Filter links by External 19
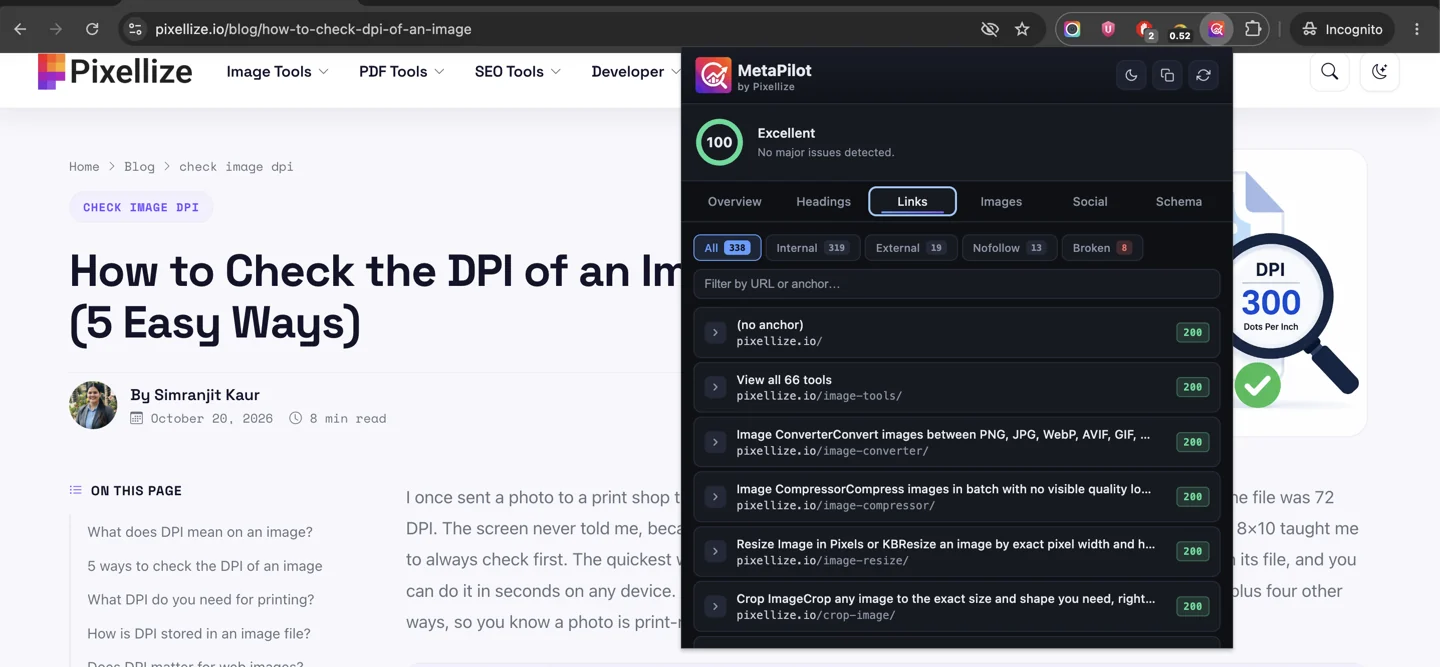This screenshot has width=1440, height=667. pyautogui.click(x=910, y=247)
